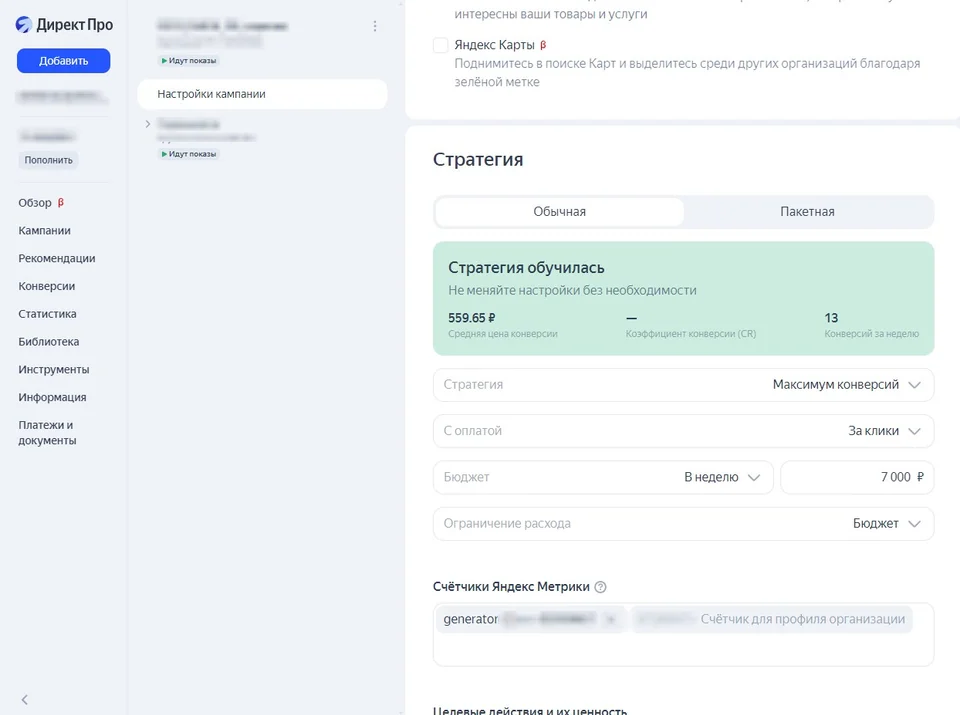This screenshot has width=960, height=715.
Task: Select Настройки кампании item
Action: click(262, 94)
